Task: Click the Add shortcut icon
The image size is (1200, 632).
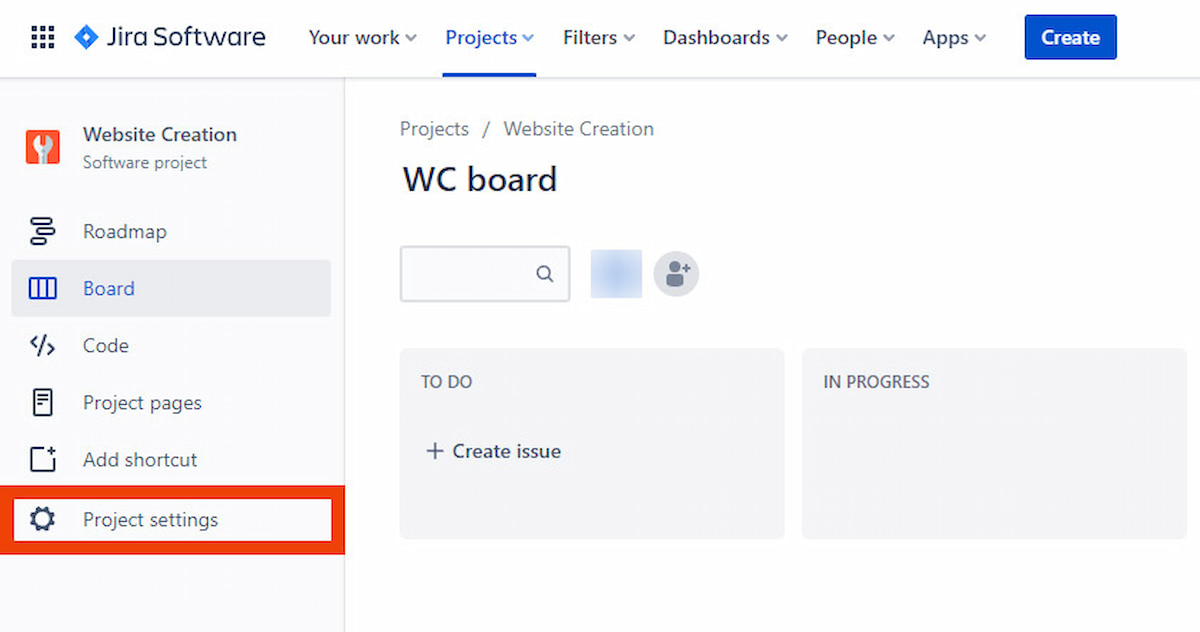Action: point(44,459)
